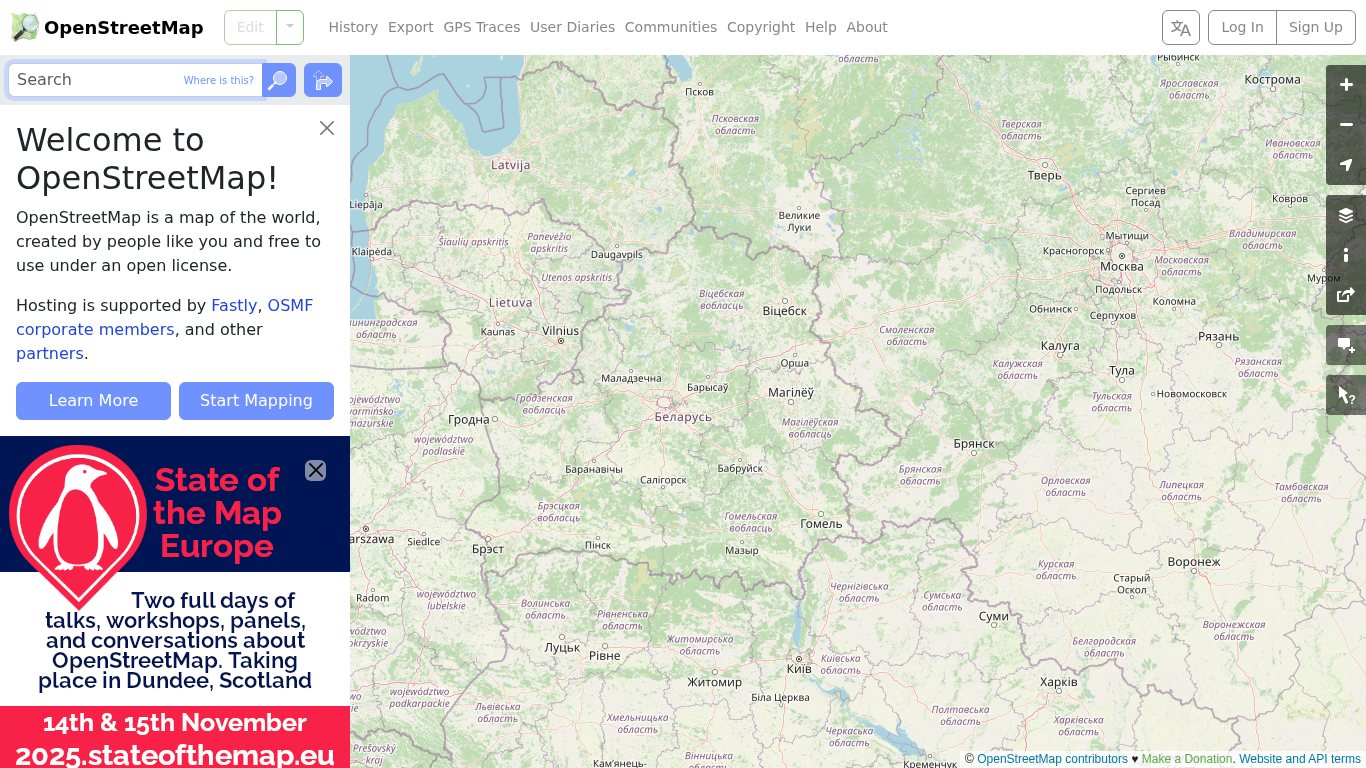Zoom out on the map

[x=1346, y=125]
